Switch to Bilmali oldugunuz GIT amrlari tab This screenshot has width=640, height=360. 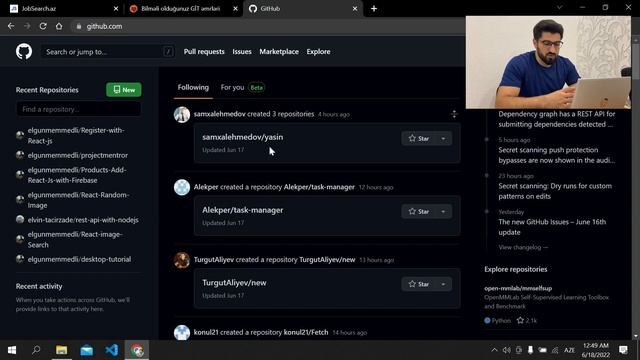click(183, 9)
